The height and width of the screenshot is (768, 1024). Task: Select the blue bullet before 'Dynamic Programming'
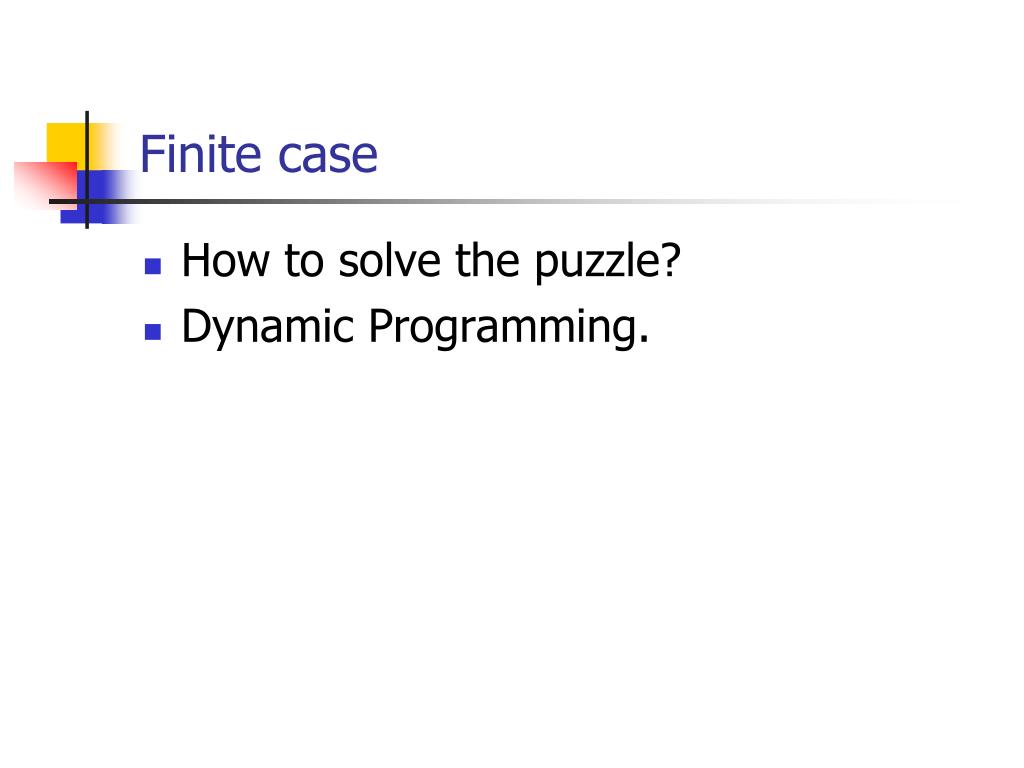(x=153, y=332)
